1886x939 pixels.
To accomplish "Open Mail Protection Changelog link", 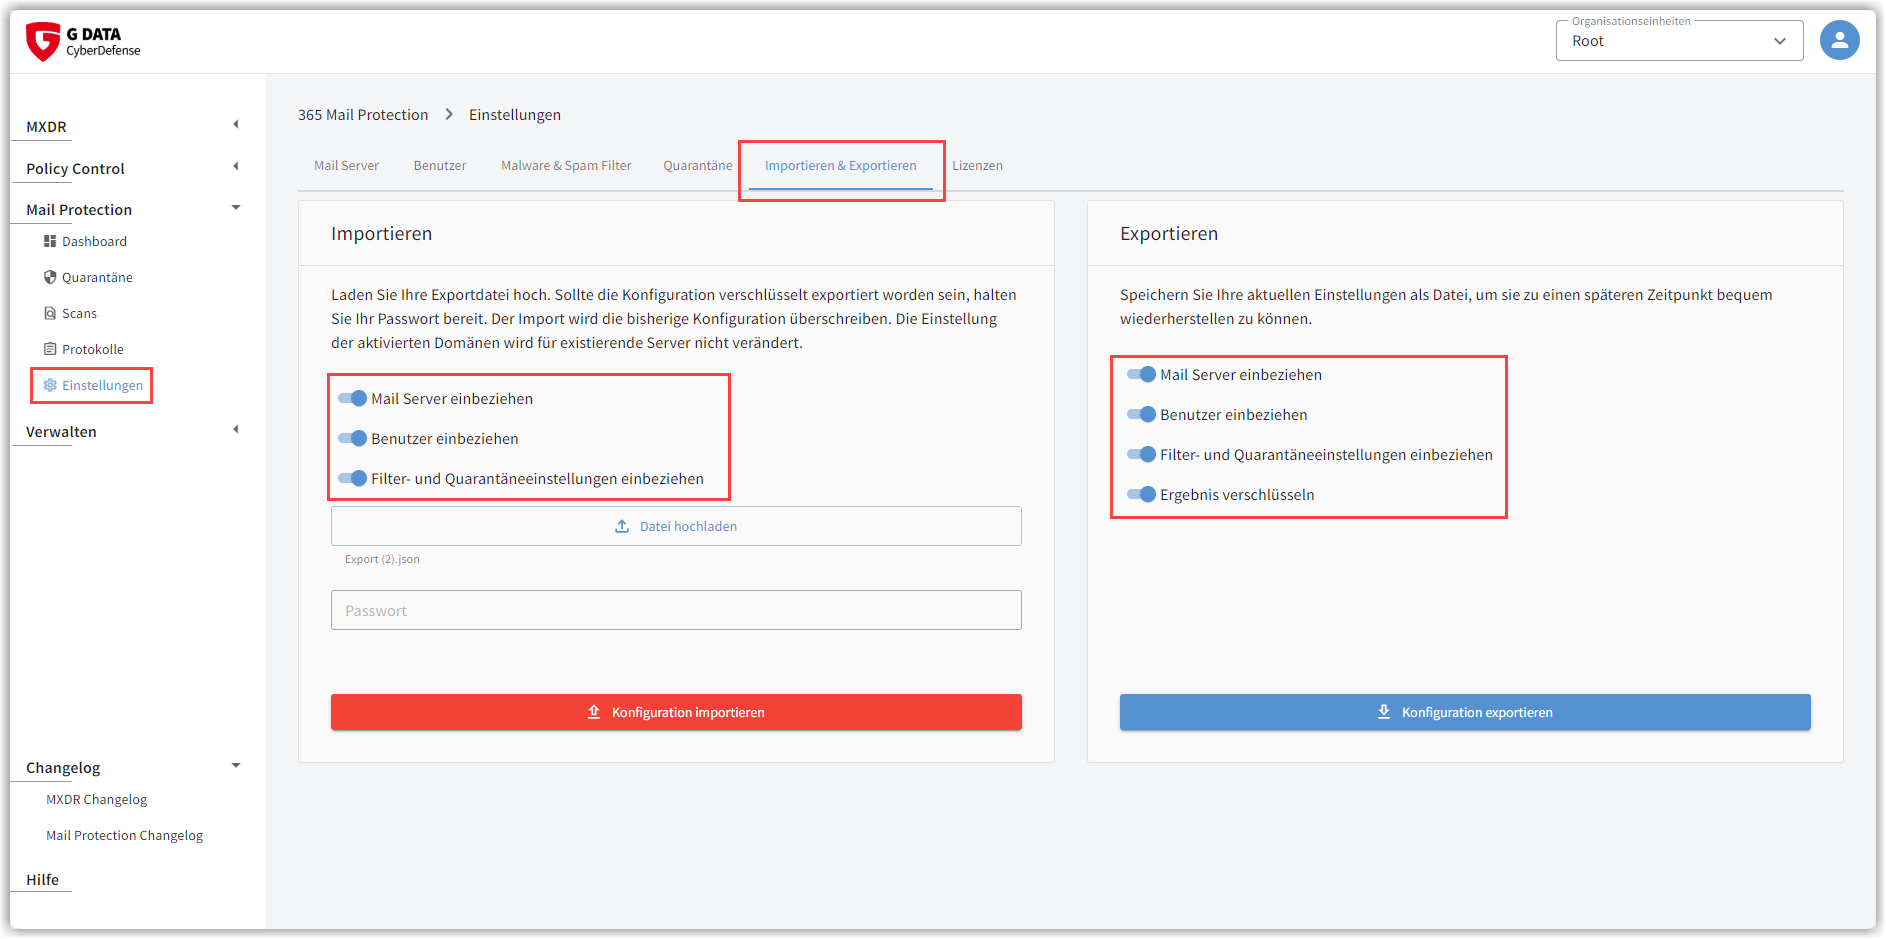I will (x=124, y=835).
